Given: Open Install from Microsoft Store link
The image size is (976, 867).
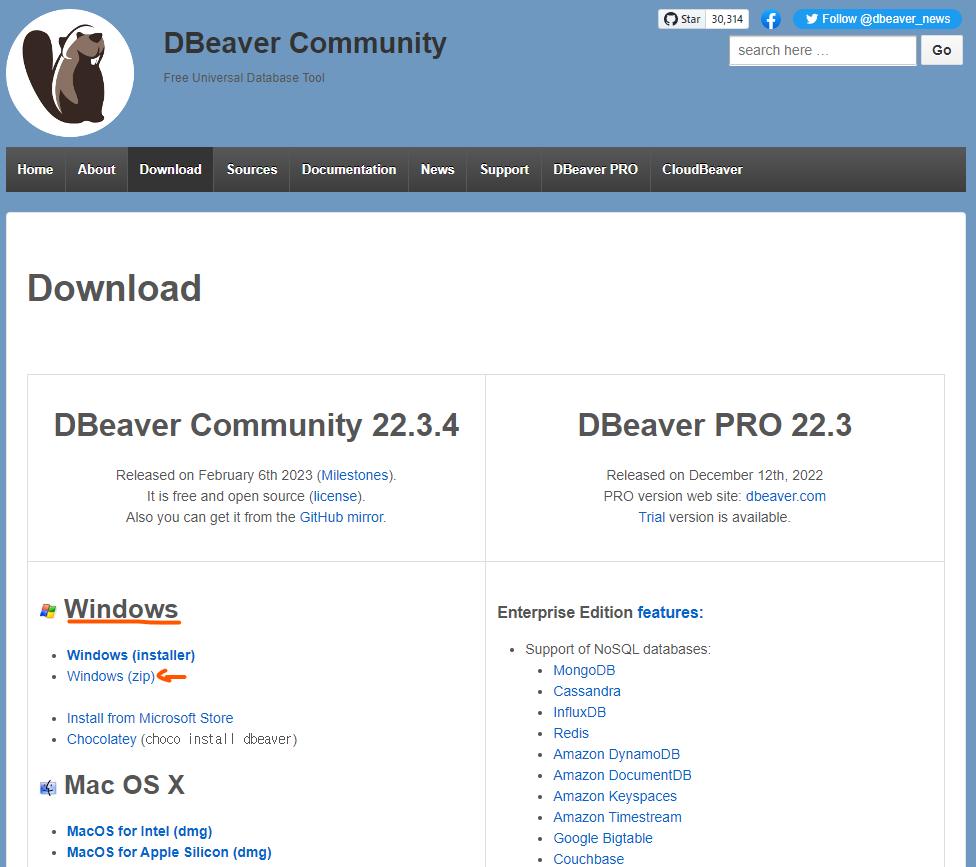Looking at the screenshot, I should point(150,718).
